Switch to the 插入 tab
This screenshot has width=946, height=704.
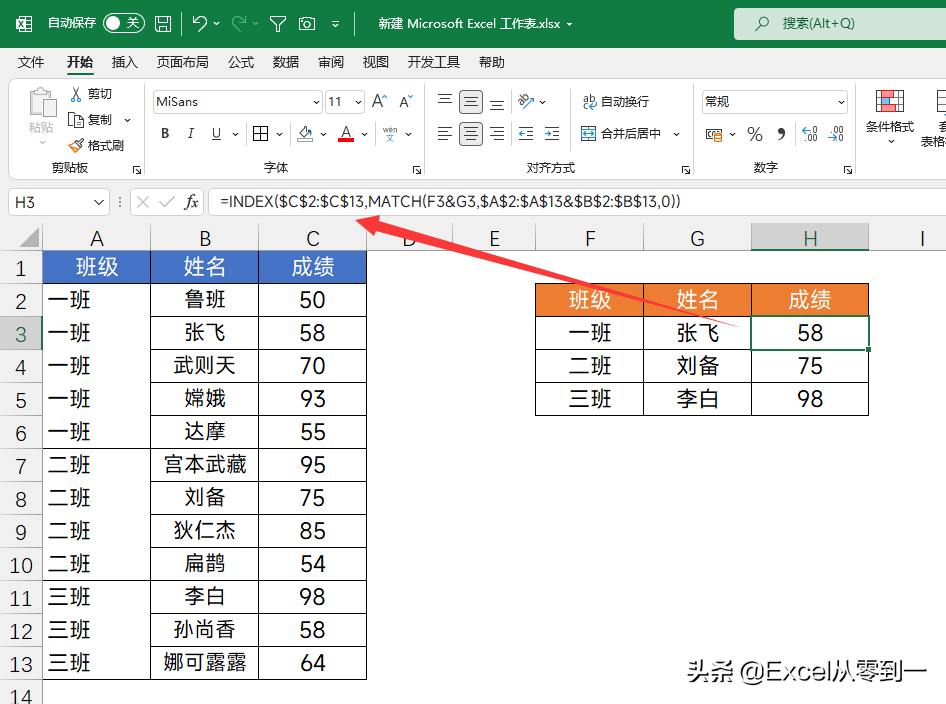click(x=124, y=62)
